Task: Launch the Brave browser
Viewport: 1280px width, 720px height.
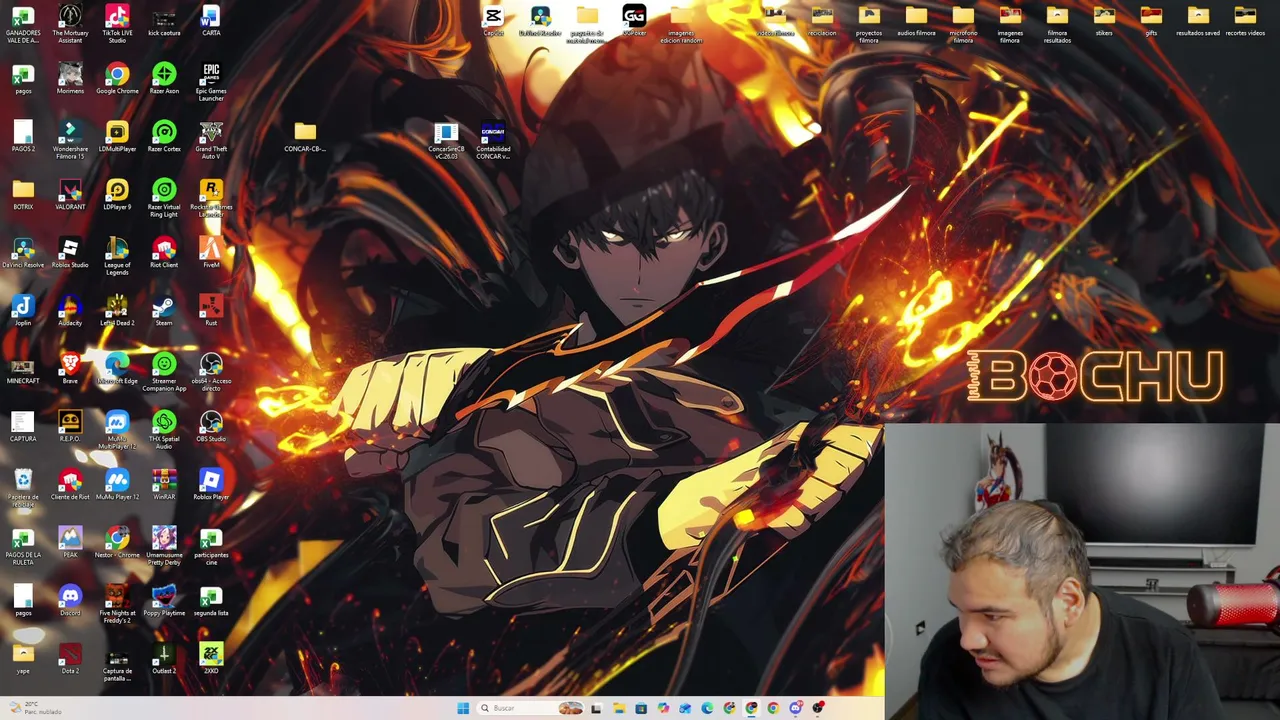Action: pos(70,369)
